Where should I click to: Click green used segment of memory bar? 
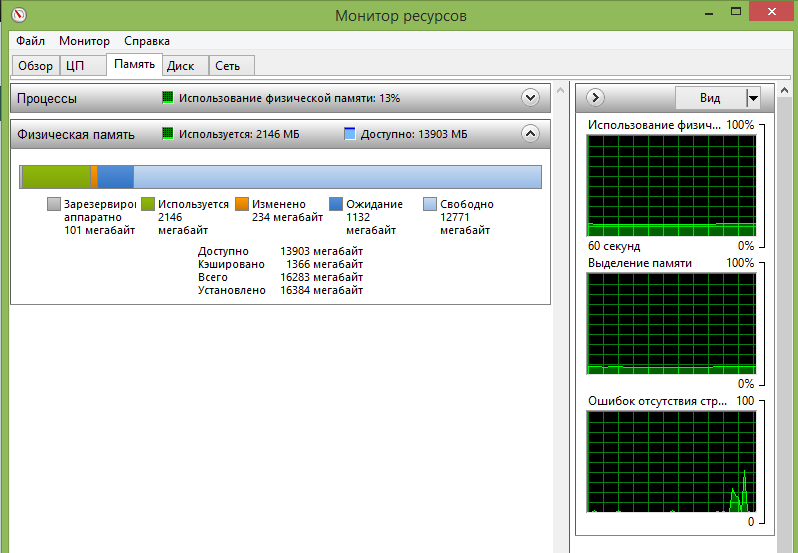coord(56,177)
